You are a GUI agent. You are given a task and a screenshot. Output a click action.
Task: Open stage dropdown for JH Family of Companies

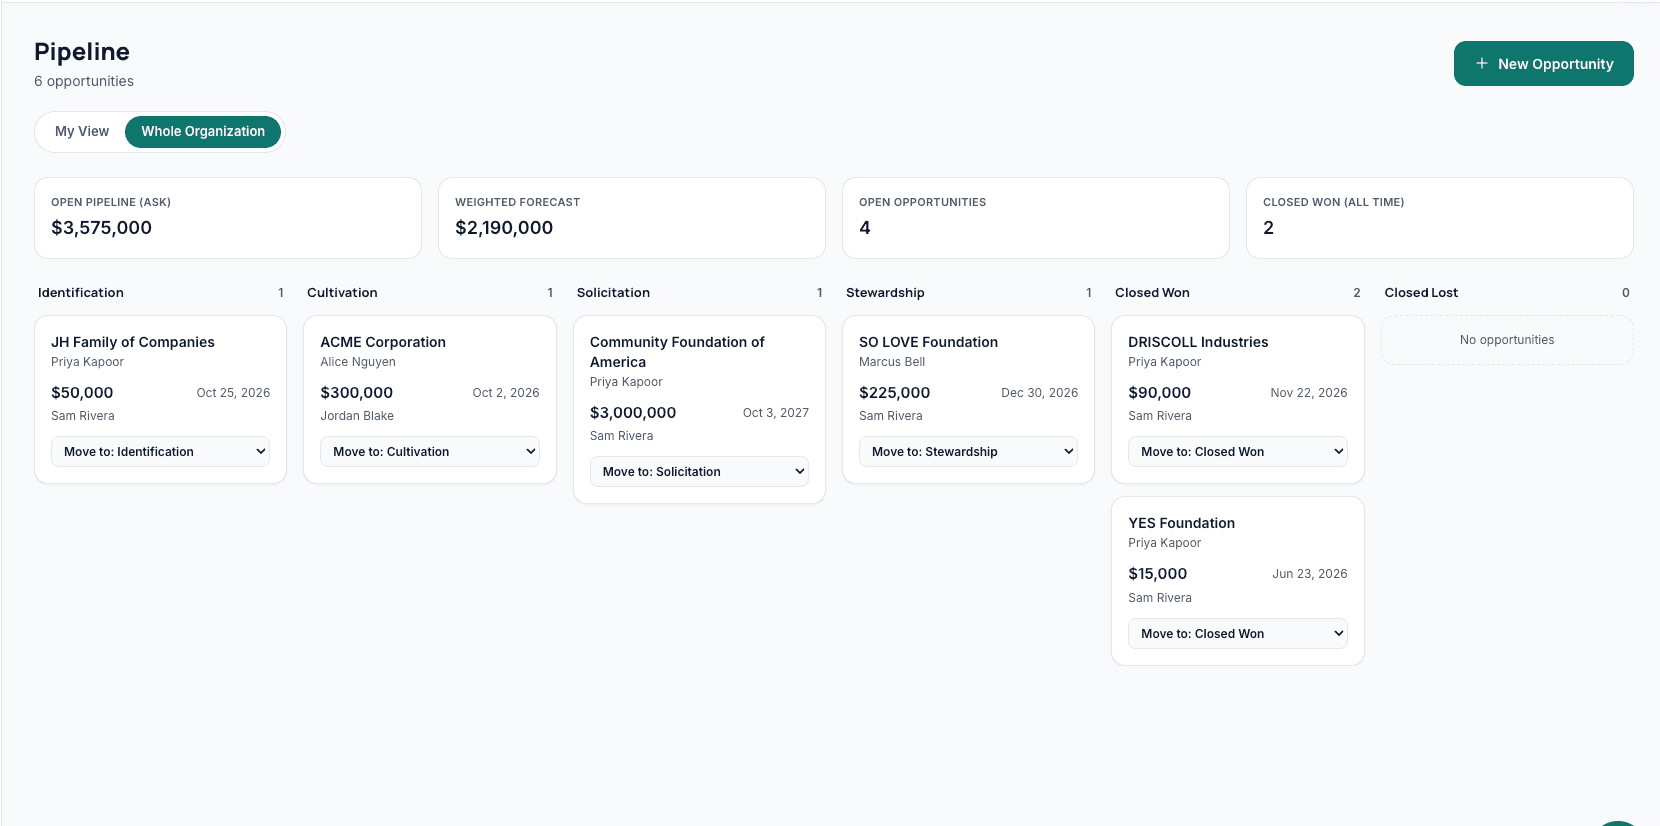click(x=160, y=451)
